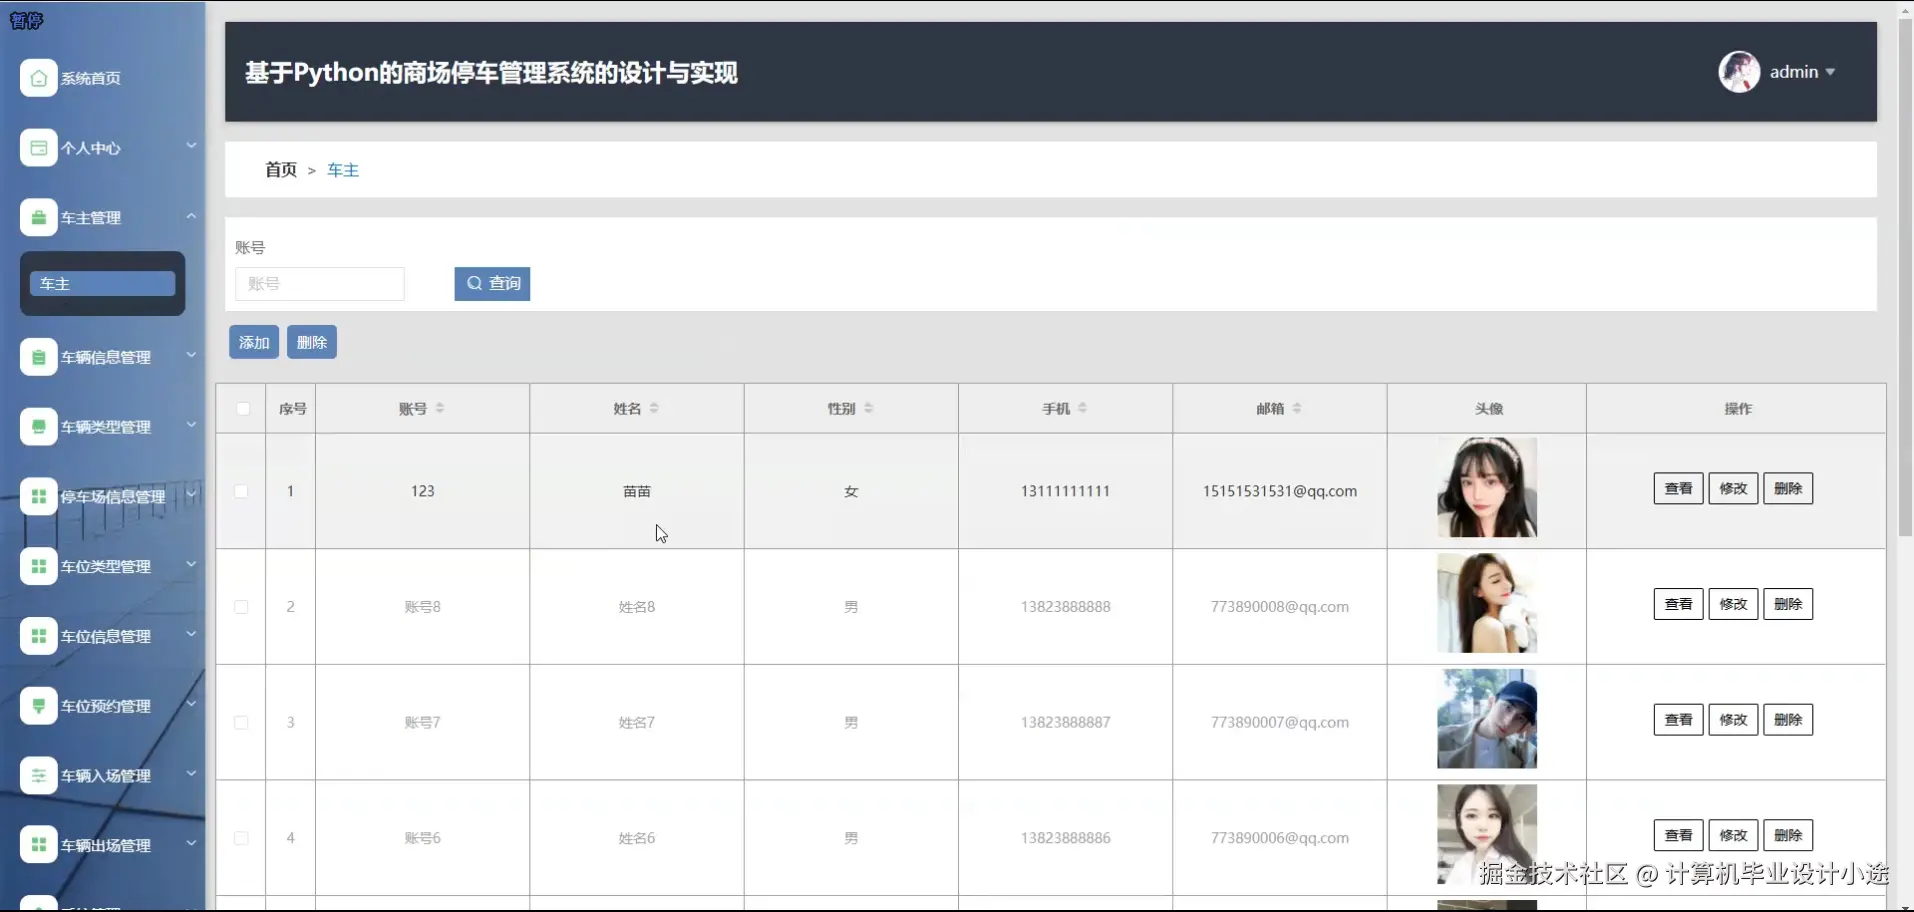Sort table by 账号 column arrows
This screenshot has width=1914, height=912.
point(440,408)
